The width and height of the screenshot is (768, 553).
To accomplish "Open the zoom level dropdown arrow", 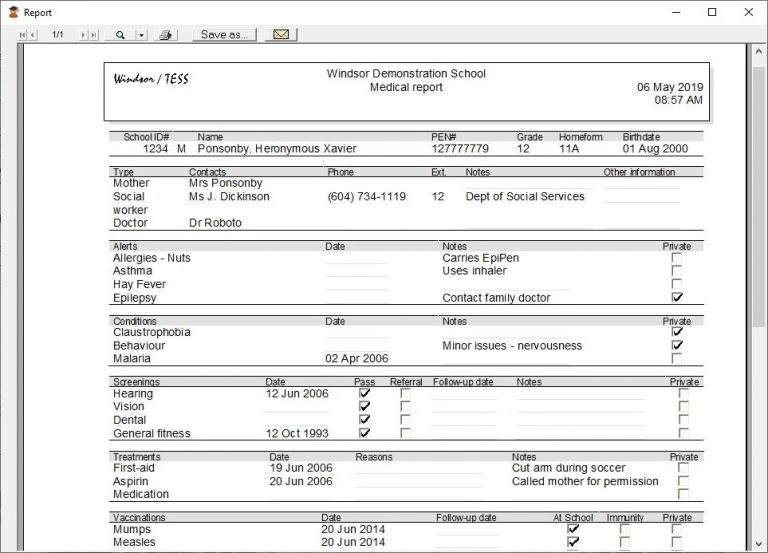I will coord(141,35).
